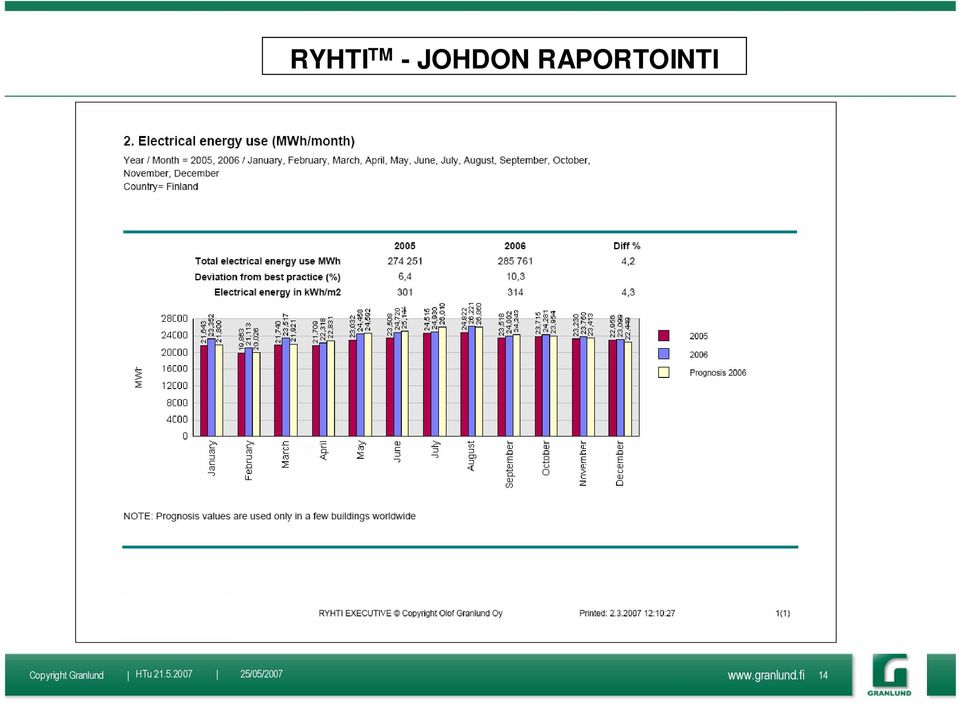959x714 pixels.
Task: Click the December axis label
Action: click(x=620, y=463)
